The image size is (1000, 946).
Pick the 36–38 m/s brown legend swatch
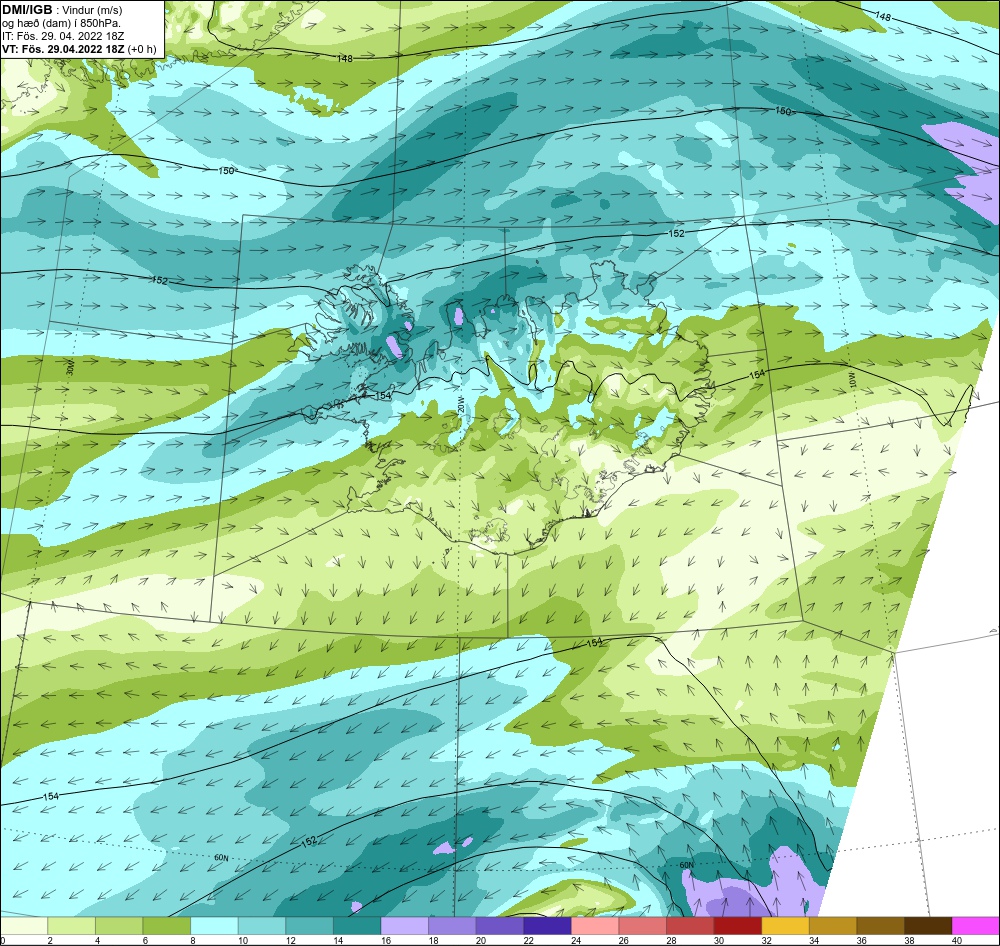click(x=880, y=926)
